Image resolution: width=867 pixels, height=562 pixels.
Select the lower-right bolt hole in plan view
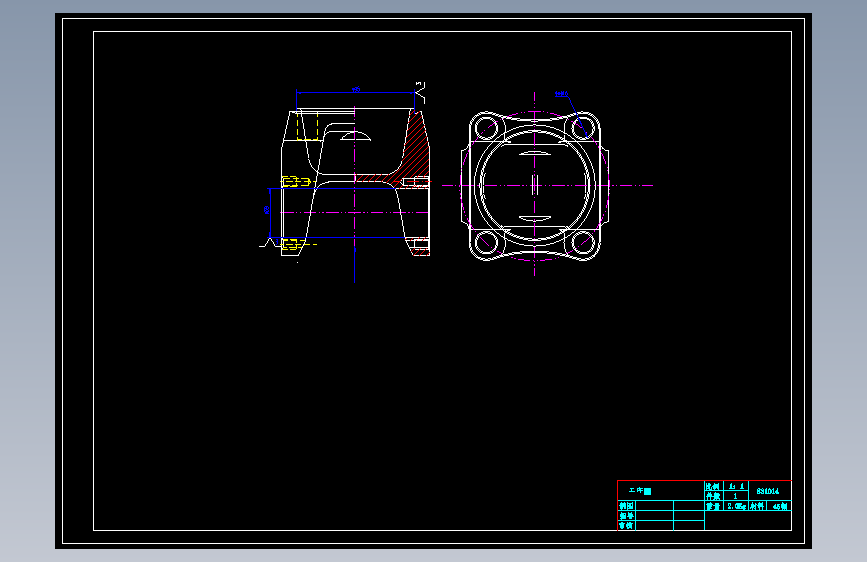(583, 242)
